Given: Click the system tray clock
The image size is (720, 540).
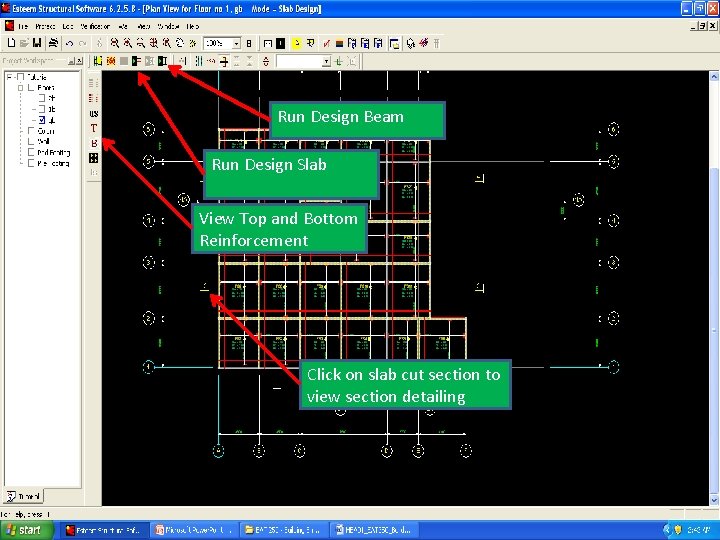Looking at the screenshot, I should click(699, 530).
